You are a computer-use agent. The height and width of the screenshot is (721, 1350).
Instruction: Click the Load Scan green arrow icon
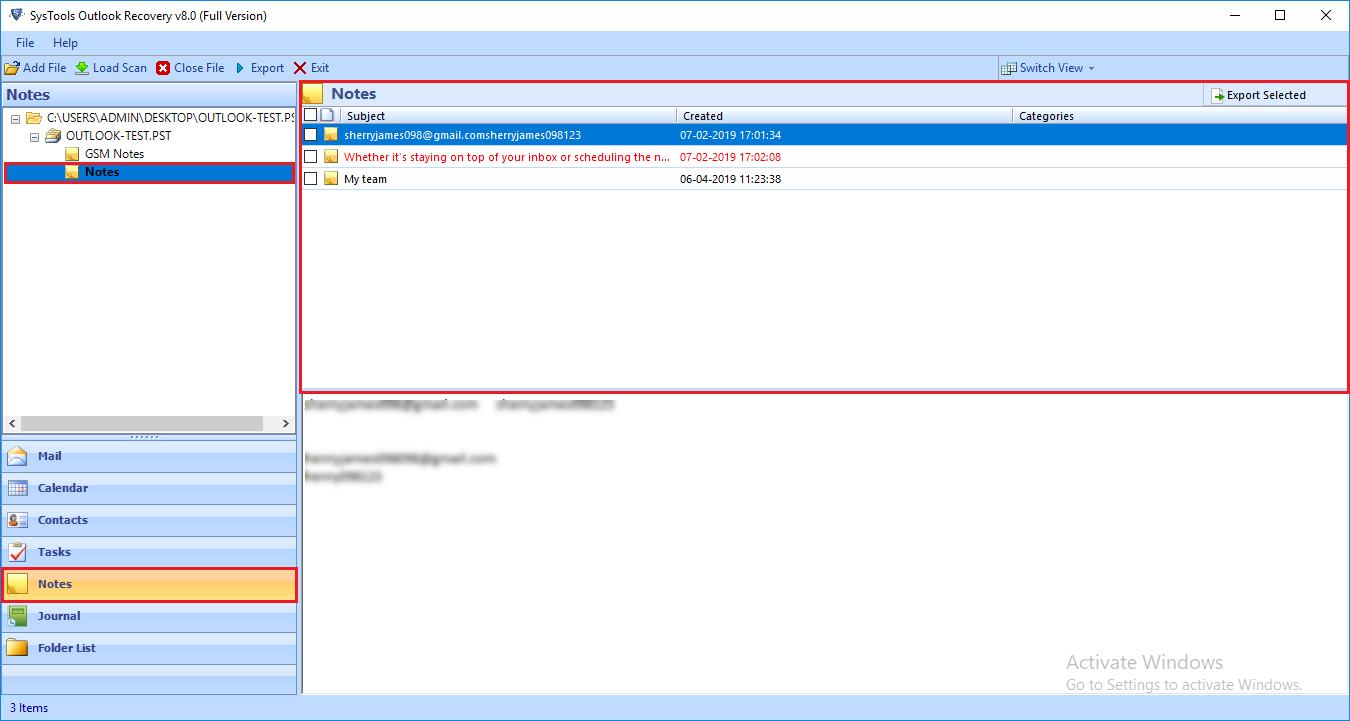[82, 68]
